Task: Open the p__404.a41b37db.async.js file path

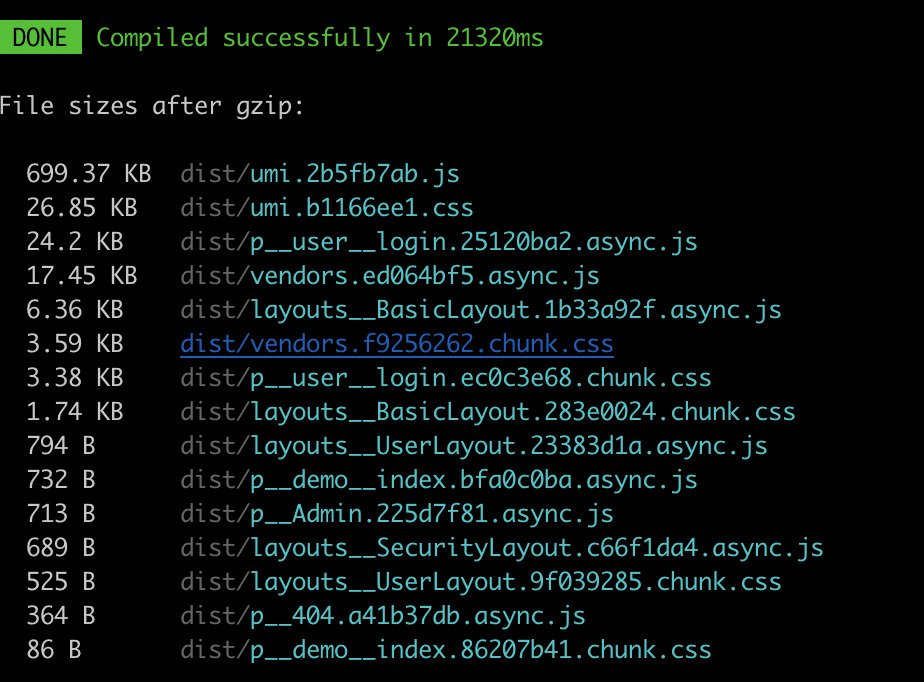Action: [383, 616]
